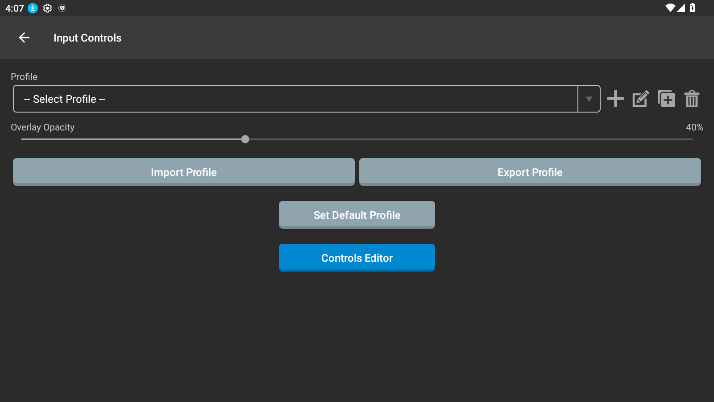Tap the 40% opacity value label
Image resolution: width=714 pixels, height=402 pixels.
[694, 127]
